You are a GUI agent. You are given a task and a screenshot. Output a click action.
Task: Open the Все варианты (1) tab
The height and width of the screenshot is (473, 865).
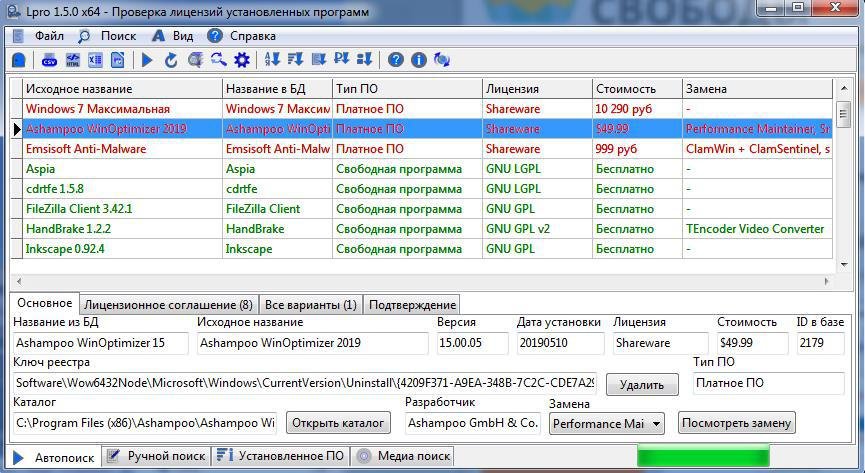(311, 305)
